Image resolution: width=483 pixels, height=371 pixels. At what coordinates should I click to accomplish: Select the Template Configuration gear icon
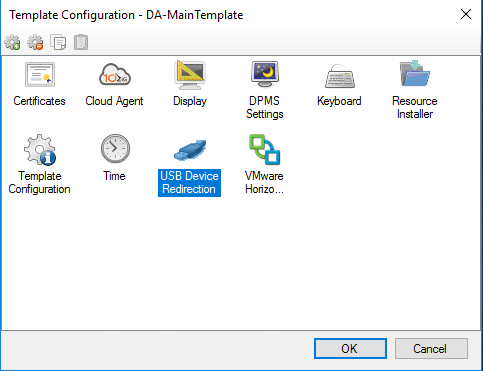[x=40, y=150]
